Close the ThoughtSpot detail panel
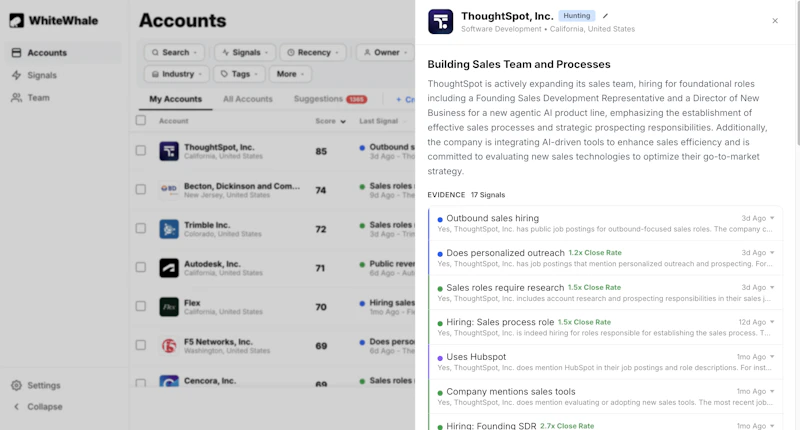Image resolution: width=800 pixels, height=430 pixels. (775, 21)
